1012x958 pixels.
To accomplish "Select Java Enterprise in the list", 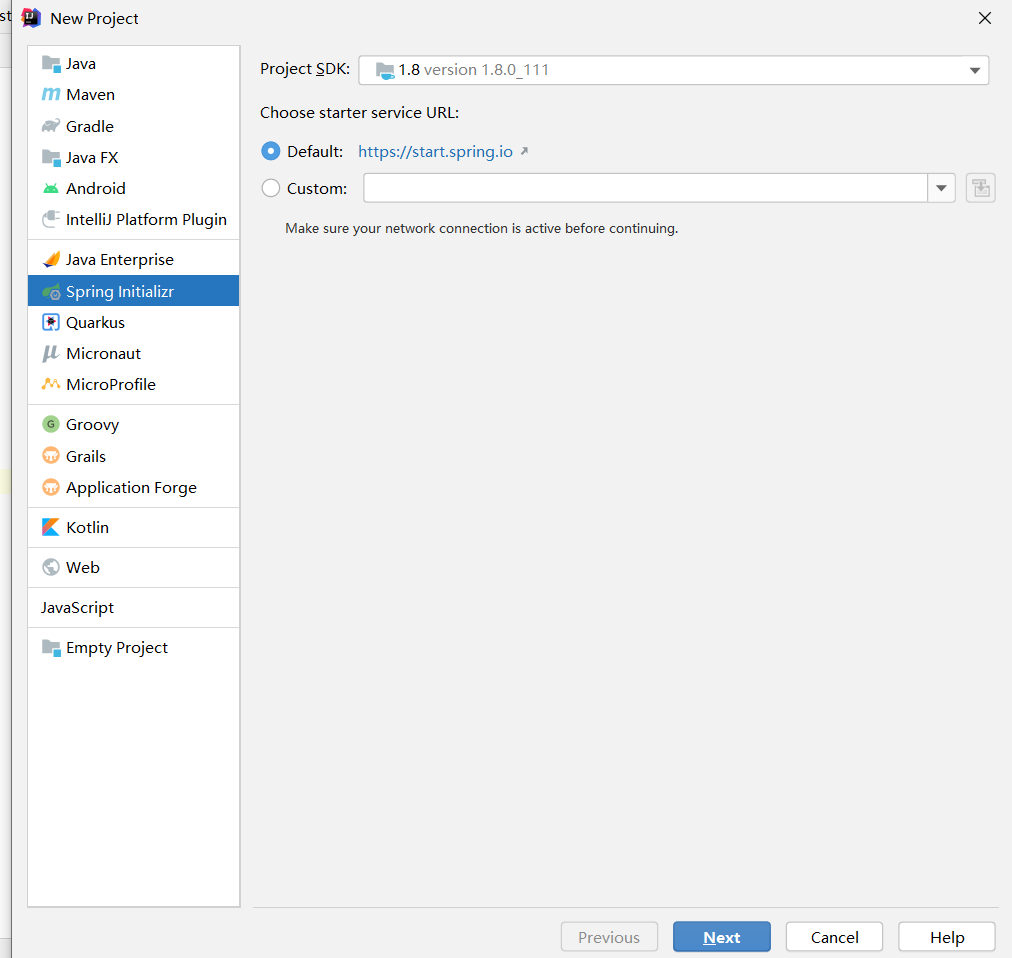I will click(134, 260).
